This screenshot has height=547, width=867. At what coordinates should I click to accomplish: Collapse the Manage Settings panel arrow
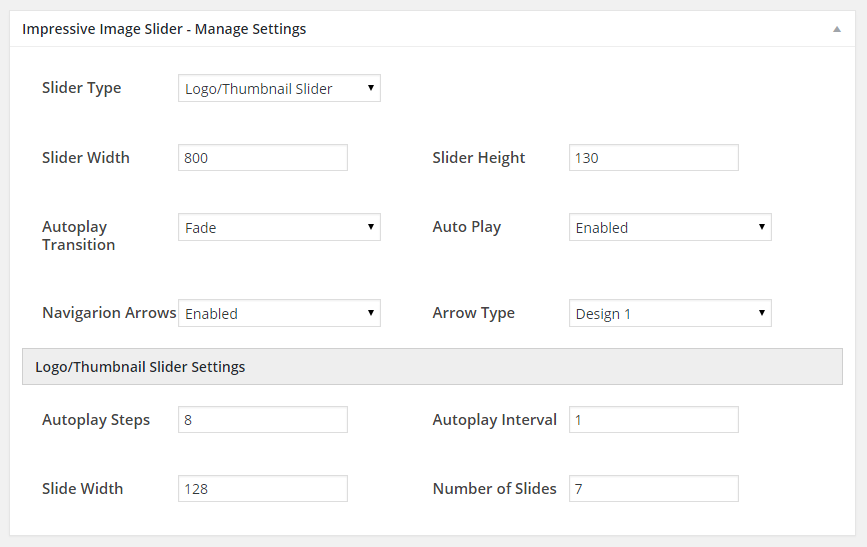(x=837, y=29)
